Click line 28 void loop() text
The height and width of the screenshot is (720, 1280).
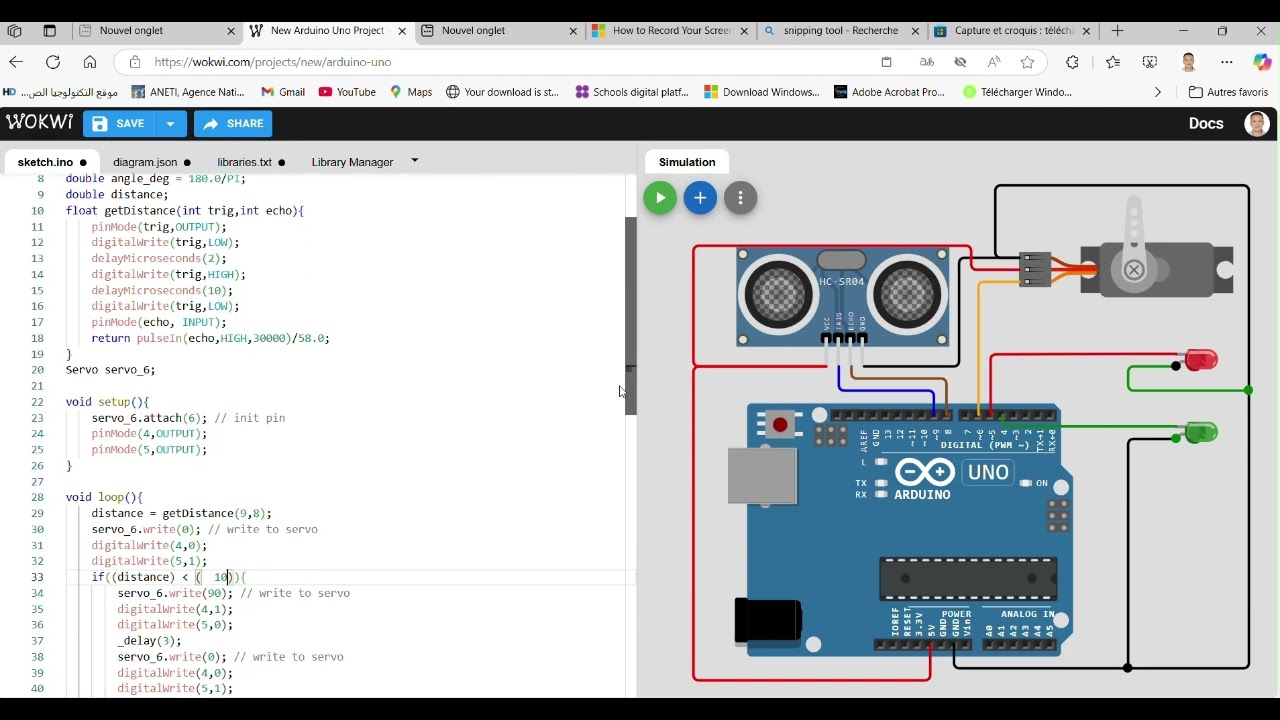click(x=104, y=497)
